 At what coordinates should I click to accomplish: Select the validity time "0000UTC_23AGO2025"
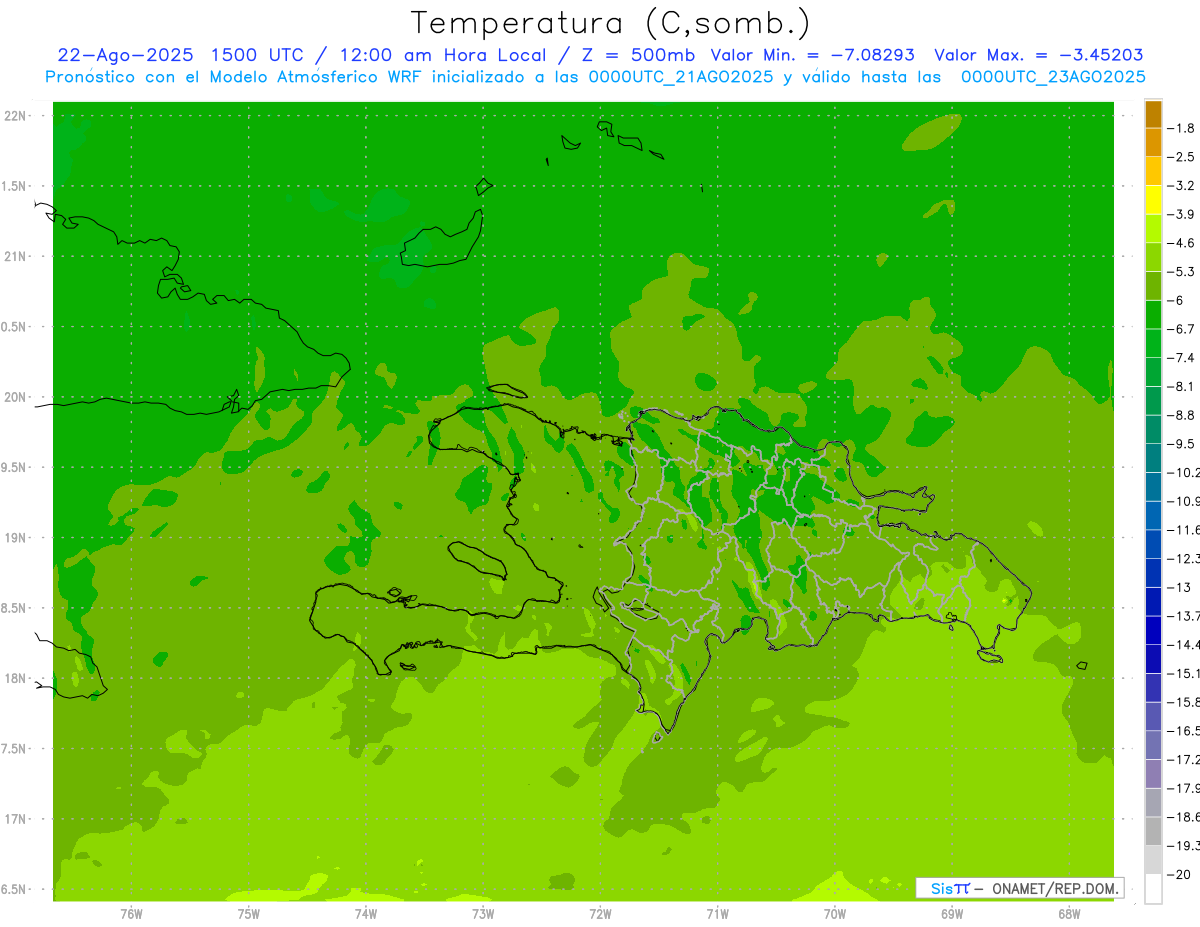tap(1053, 77)
